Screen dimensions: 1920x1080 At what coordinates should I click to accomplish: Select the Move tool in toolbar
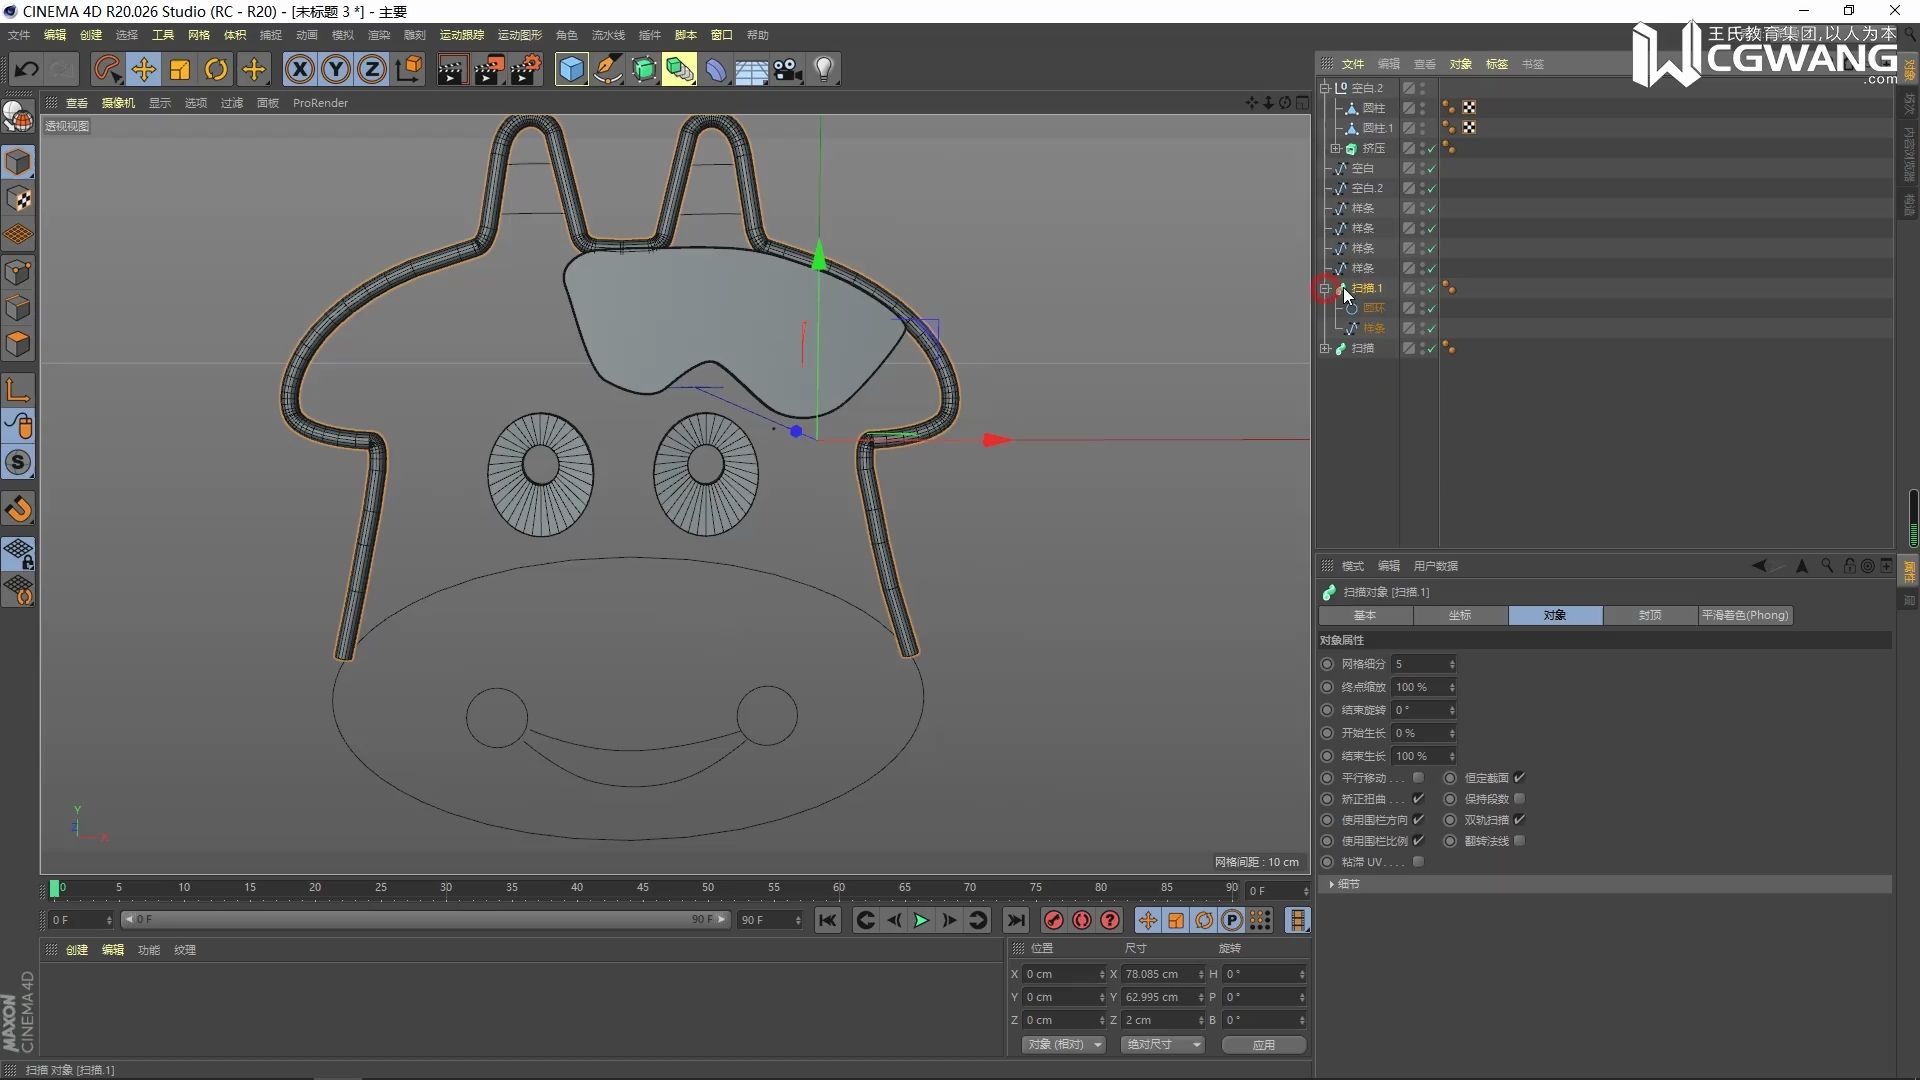pyautogui.click(x=143, y=69)
